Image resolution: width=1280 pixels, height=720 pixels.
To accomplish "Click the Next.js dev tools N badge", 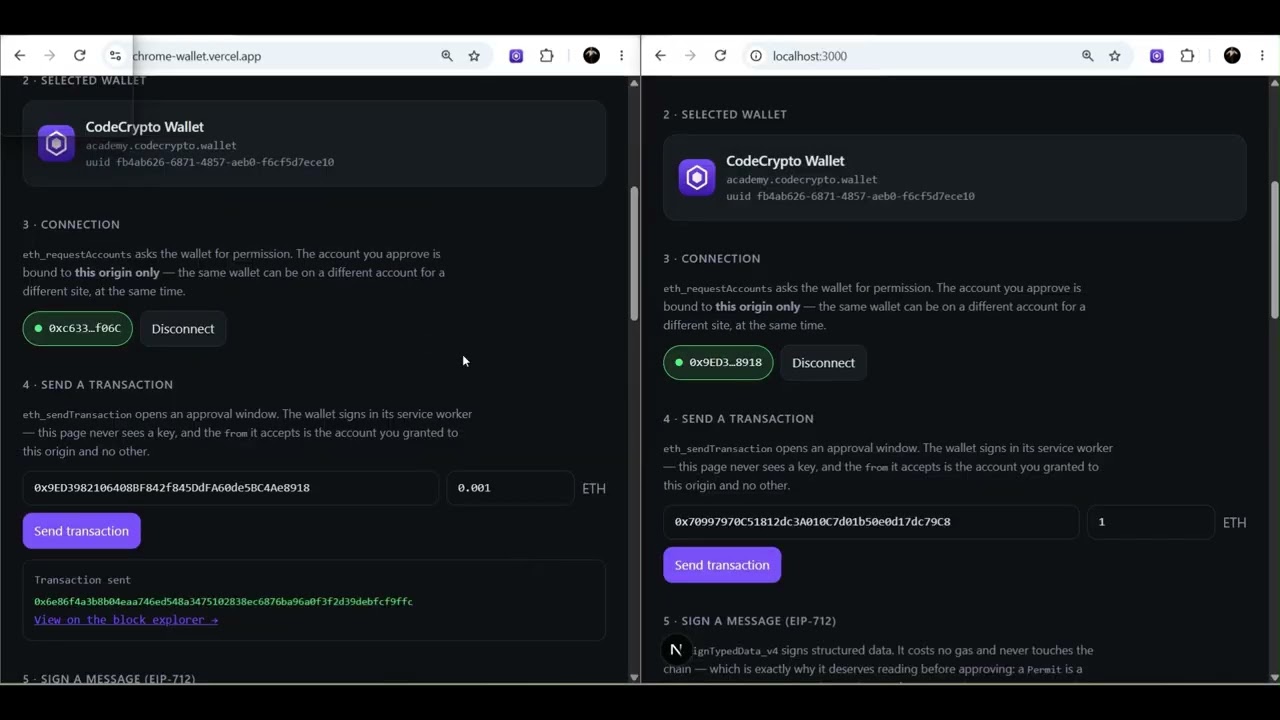I will coord(676,650).
